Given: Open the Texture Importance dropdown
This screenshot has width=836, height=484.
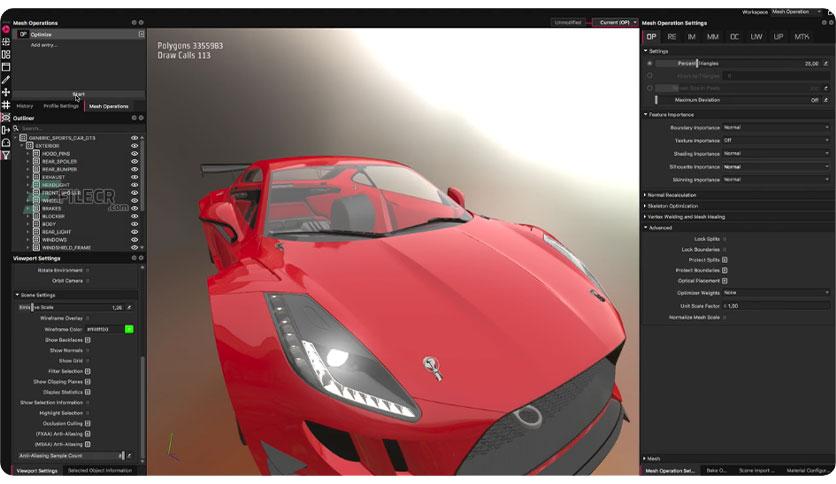Looking at the screenshot, I should point(776,141).
